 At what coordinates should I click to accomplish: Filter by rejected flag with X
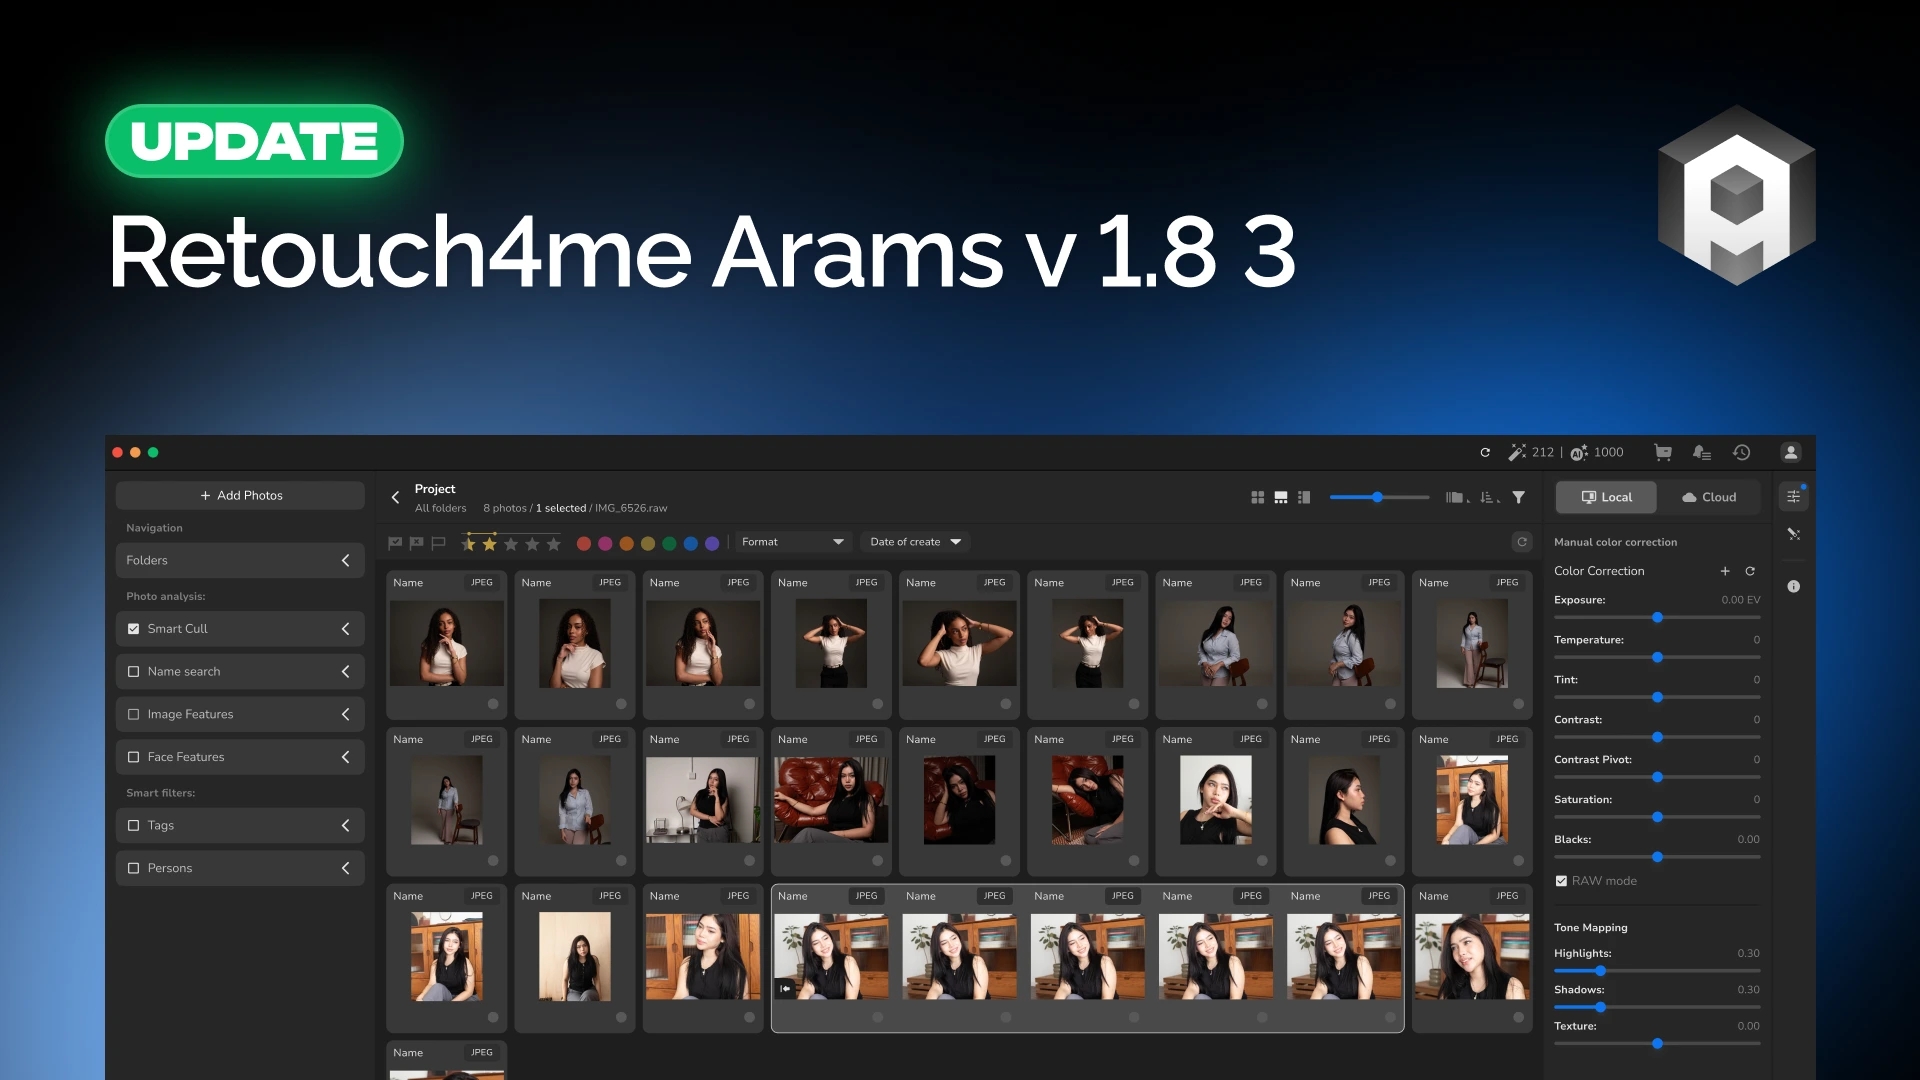pos(416,543)
